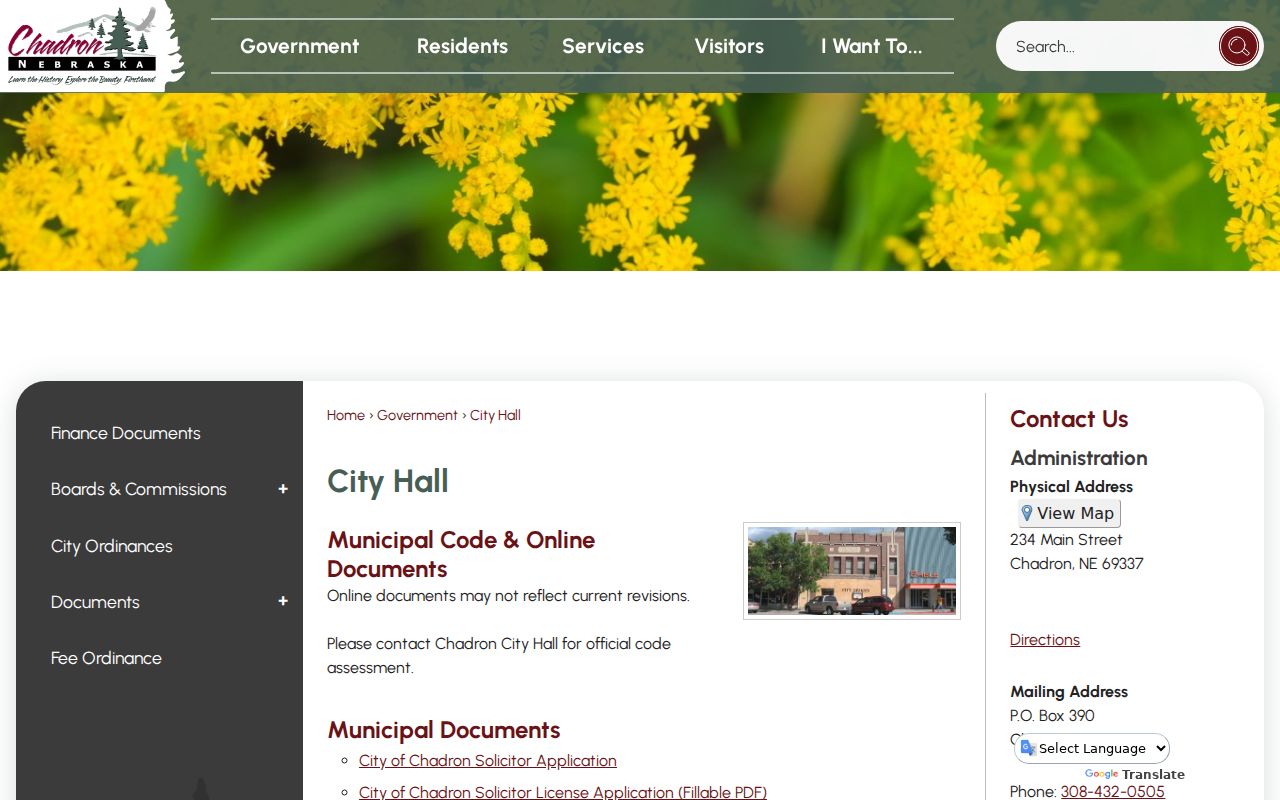The image size is (1280, 800).
Task: Click the Municipal Code & Online Documents heading
Action: 461,554
